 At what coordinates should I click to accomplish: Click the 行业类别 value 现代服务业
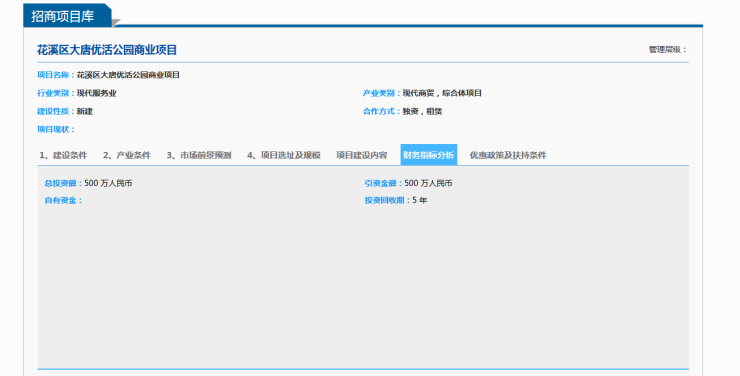click(96, 93)
